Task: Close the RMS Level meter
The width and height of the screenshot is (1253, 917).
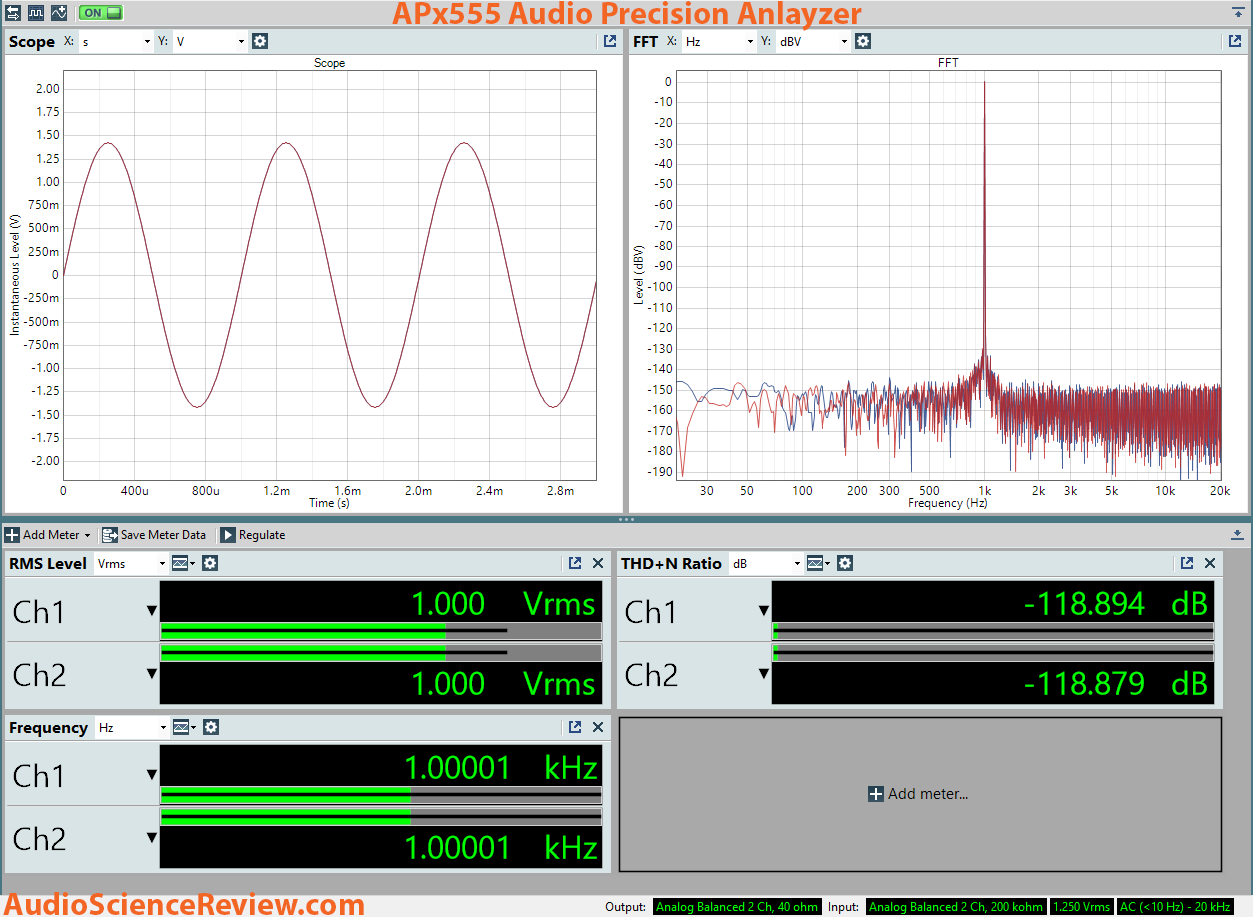Action: coord(598,564)
